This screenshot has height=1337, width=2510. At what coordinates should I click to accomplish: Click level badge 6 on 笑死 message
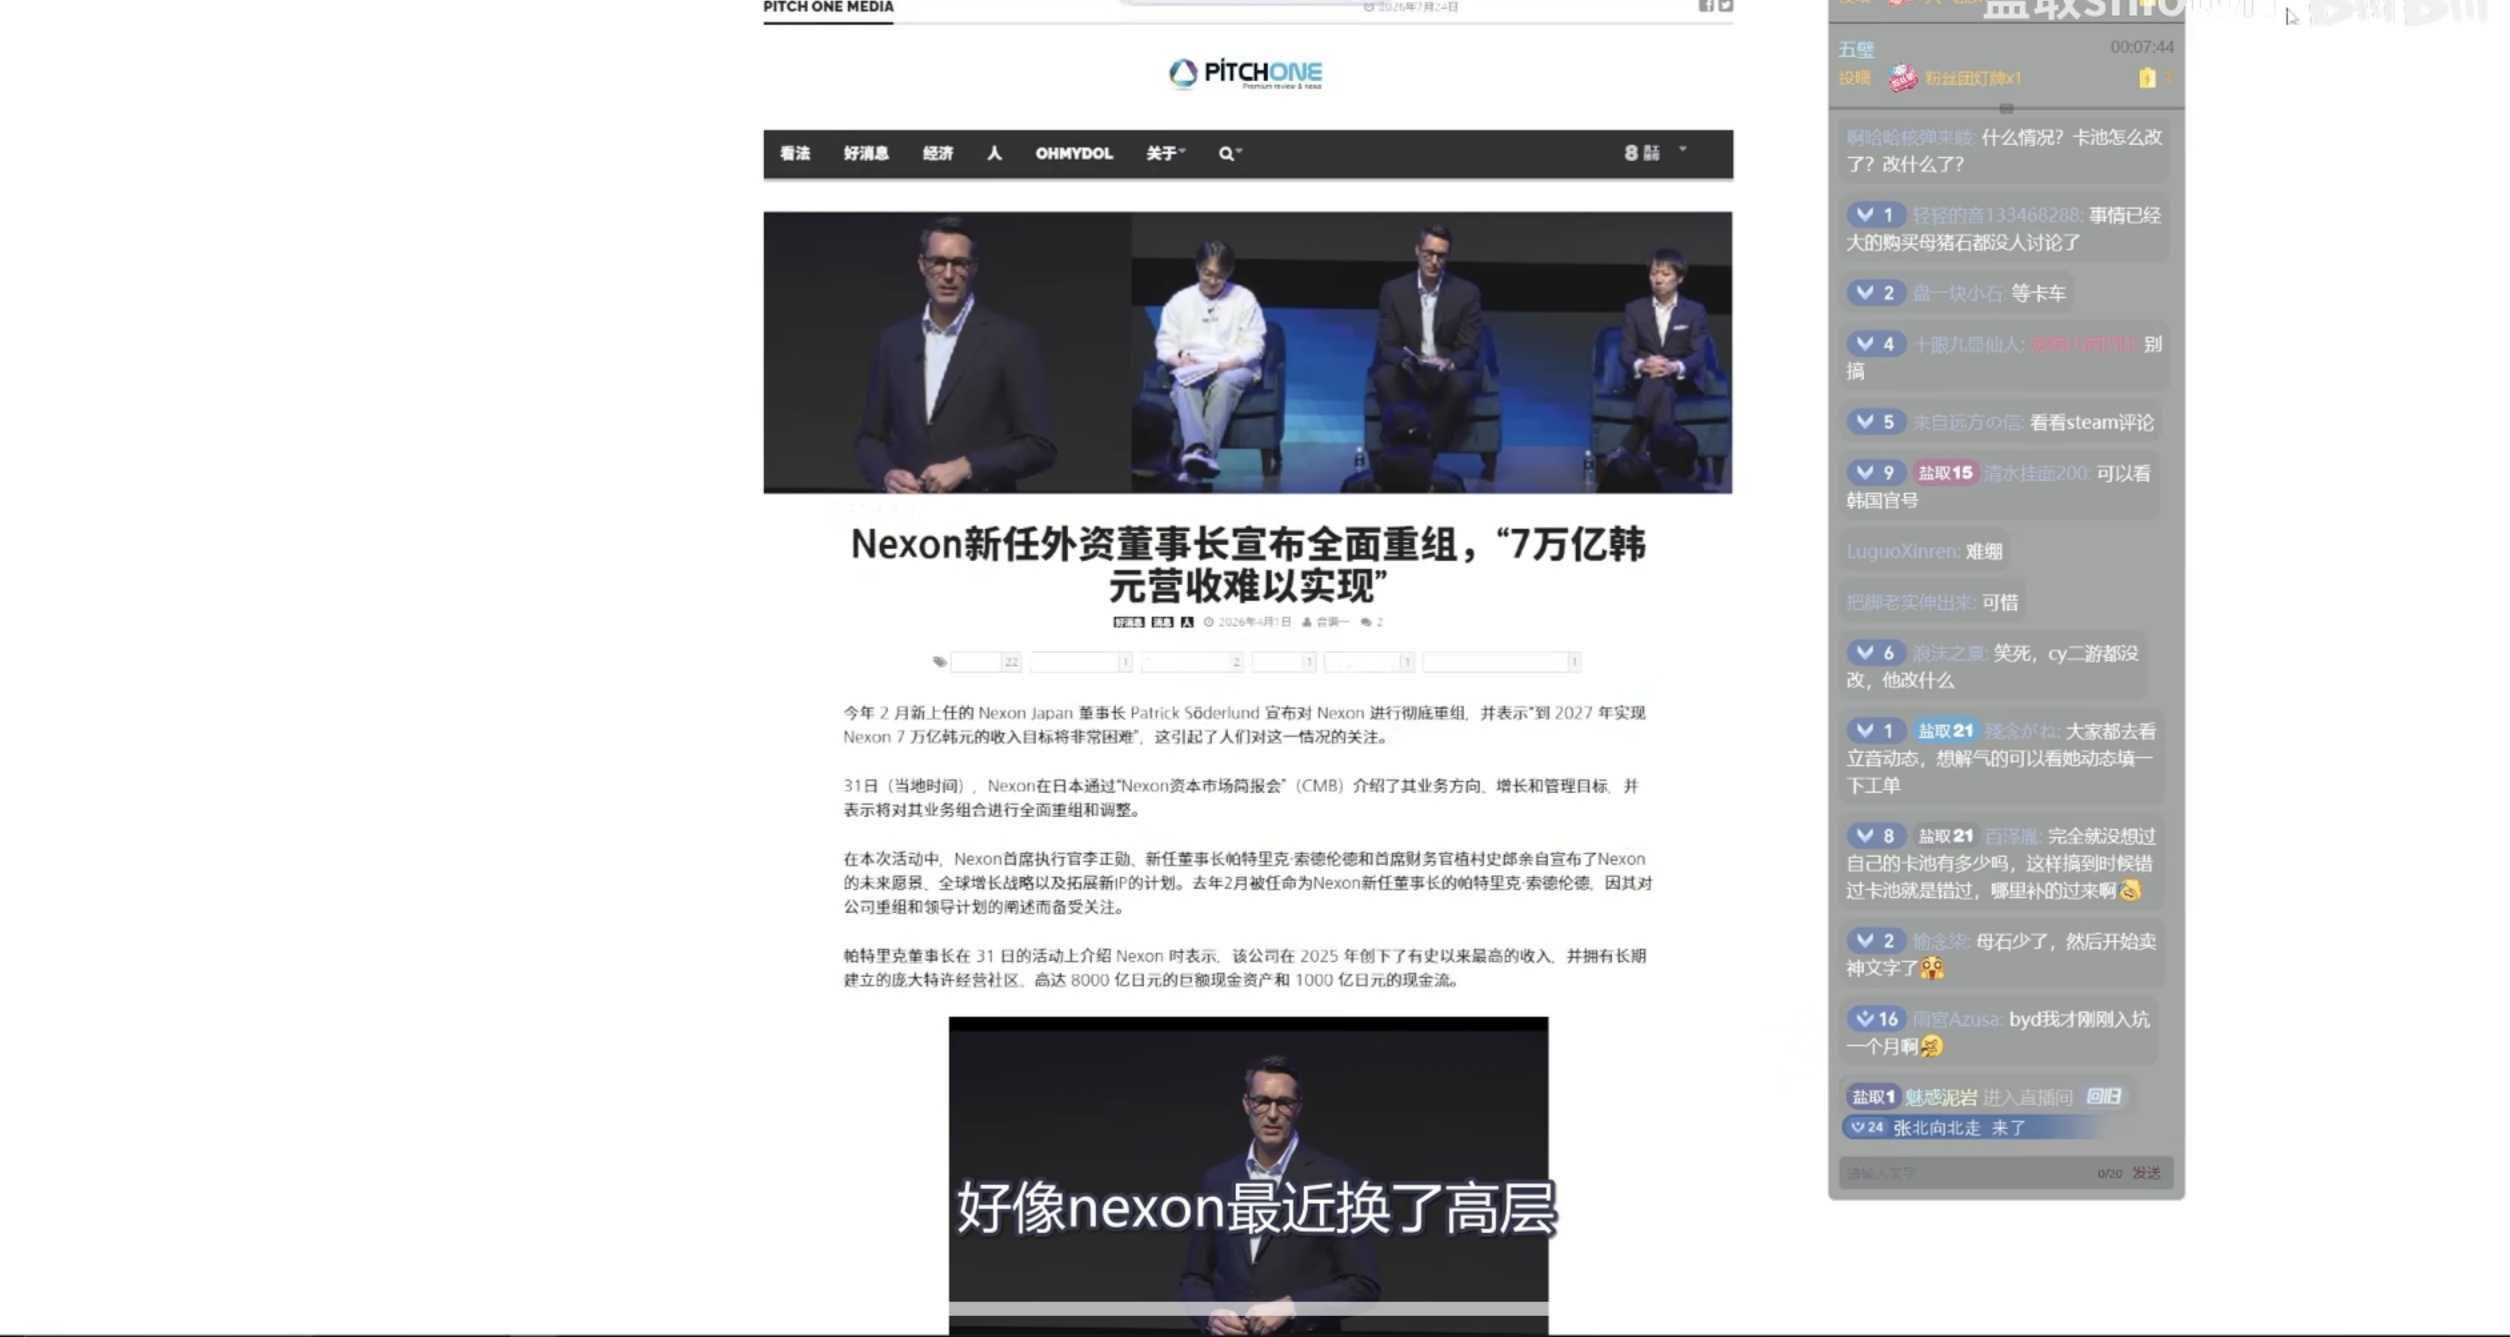(1875, 652)
